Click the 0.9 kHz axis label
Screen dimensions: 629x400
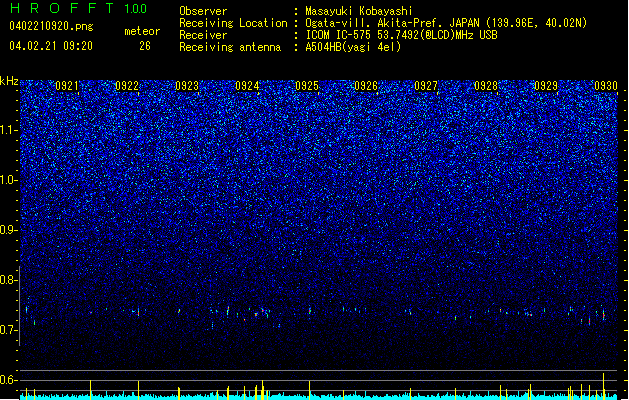pyautogui.click(x=9, y=230)
